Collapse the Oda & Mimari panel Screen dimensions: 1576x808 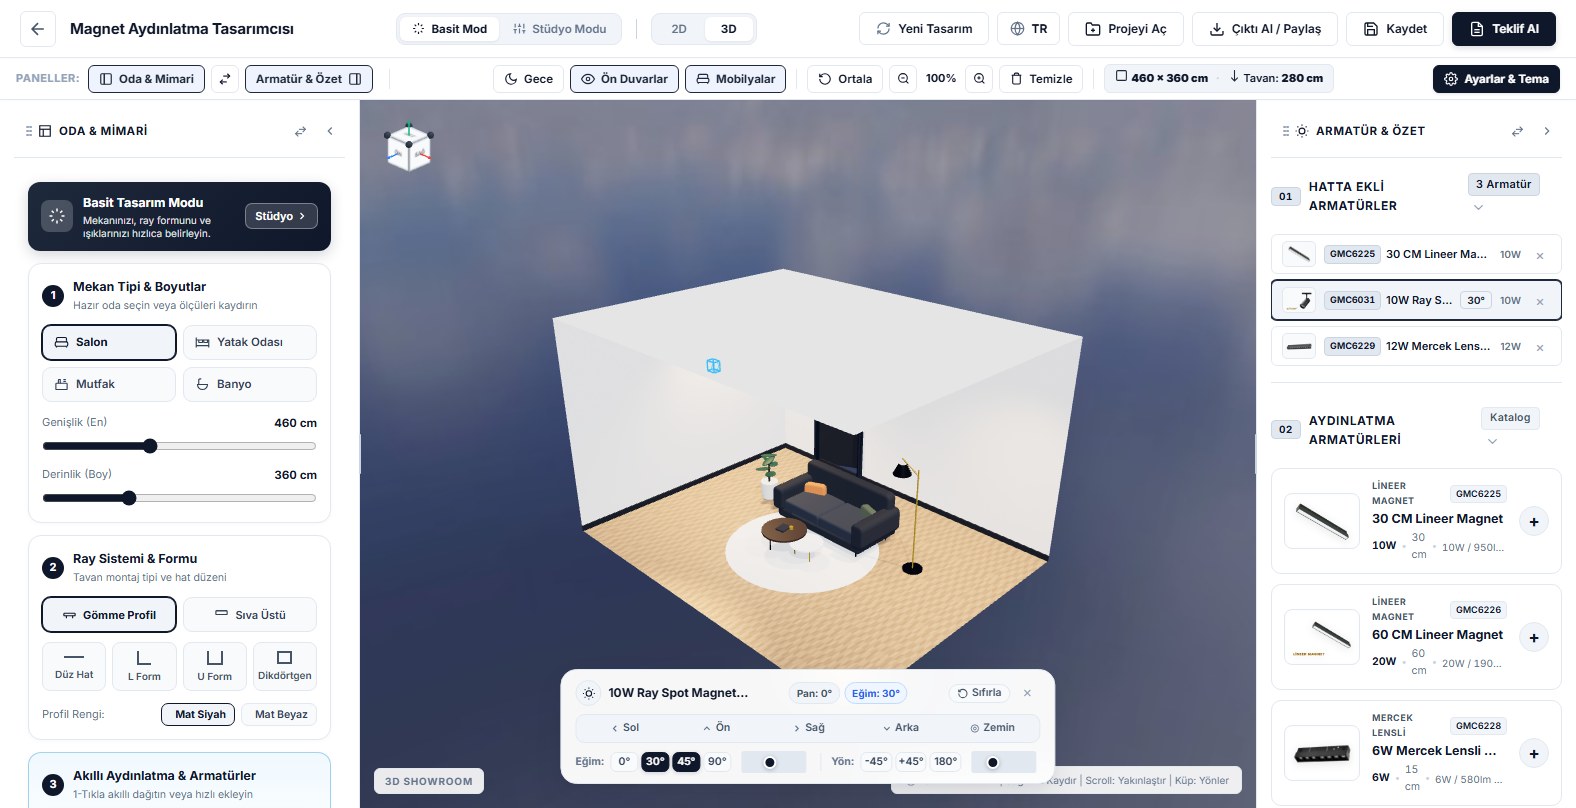[330, 131]
